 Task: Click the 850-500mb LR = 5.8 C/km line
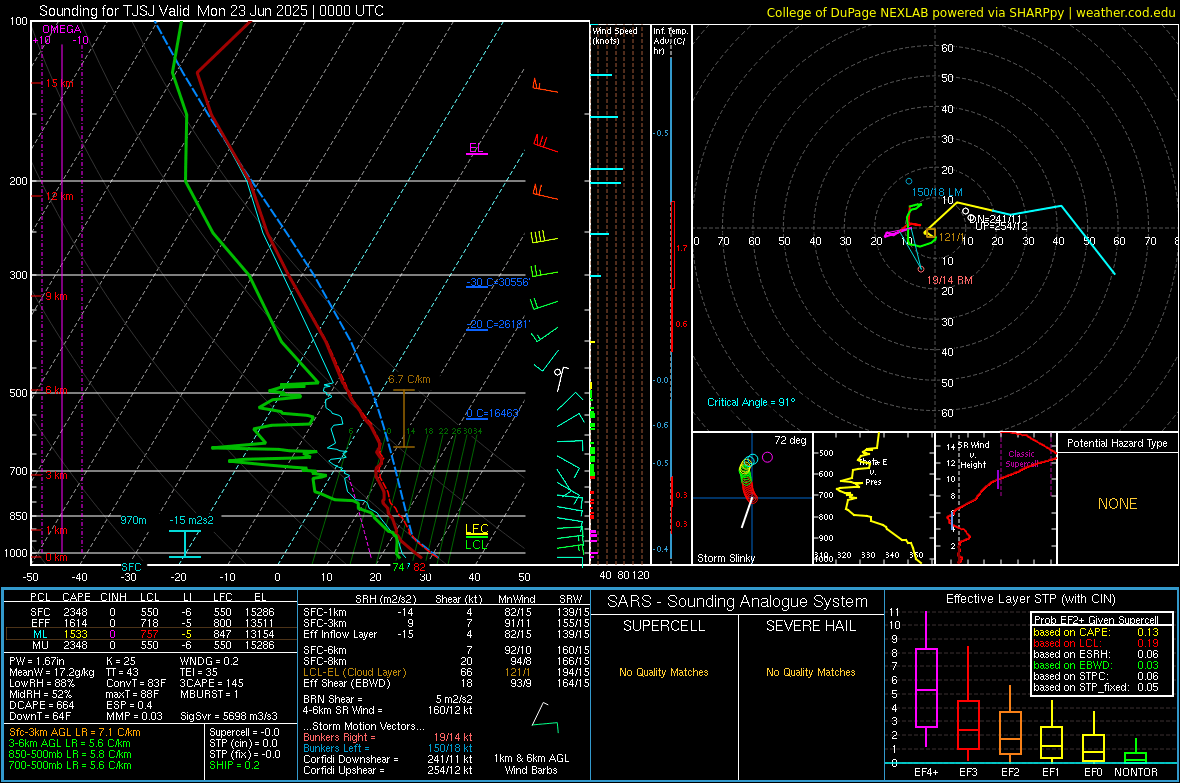pyautogui.click(x=70, y=754)
